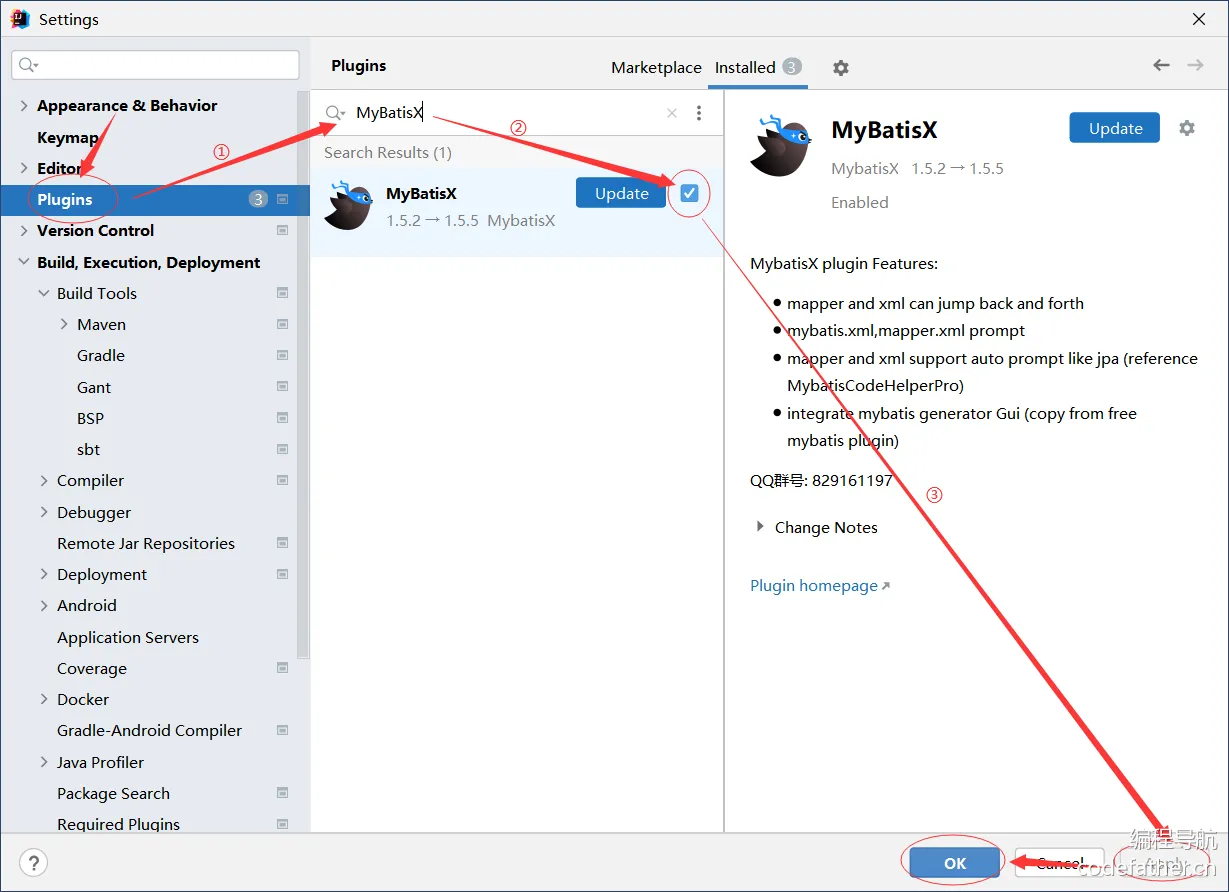Click the MyBatisX detail gear icon
Screen dimensions: 1229x892
(1187, 128)
